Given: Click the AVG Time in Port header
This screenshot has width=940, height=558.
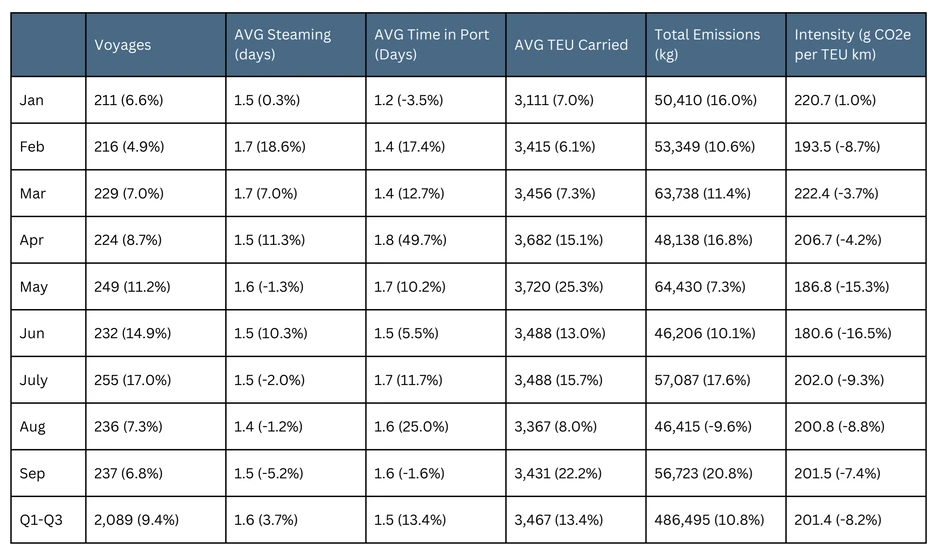Looking at the screenshot, I should tap(431, 44).
